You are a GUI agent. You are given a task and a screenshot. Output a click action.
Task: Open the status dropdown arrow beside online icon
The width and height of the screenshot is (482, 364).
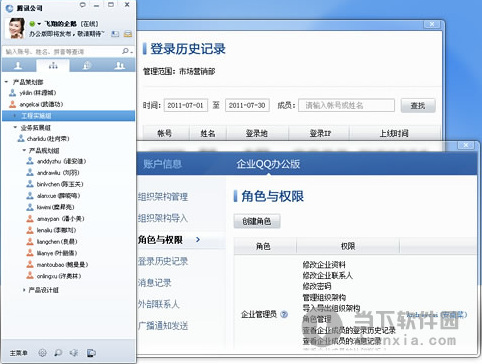pos(39,24)
